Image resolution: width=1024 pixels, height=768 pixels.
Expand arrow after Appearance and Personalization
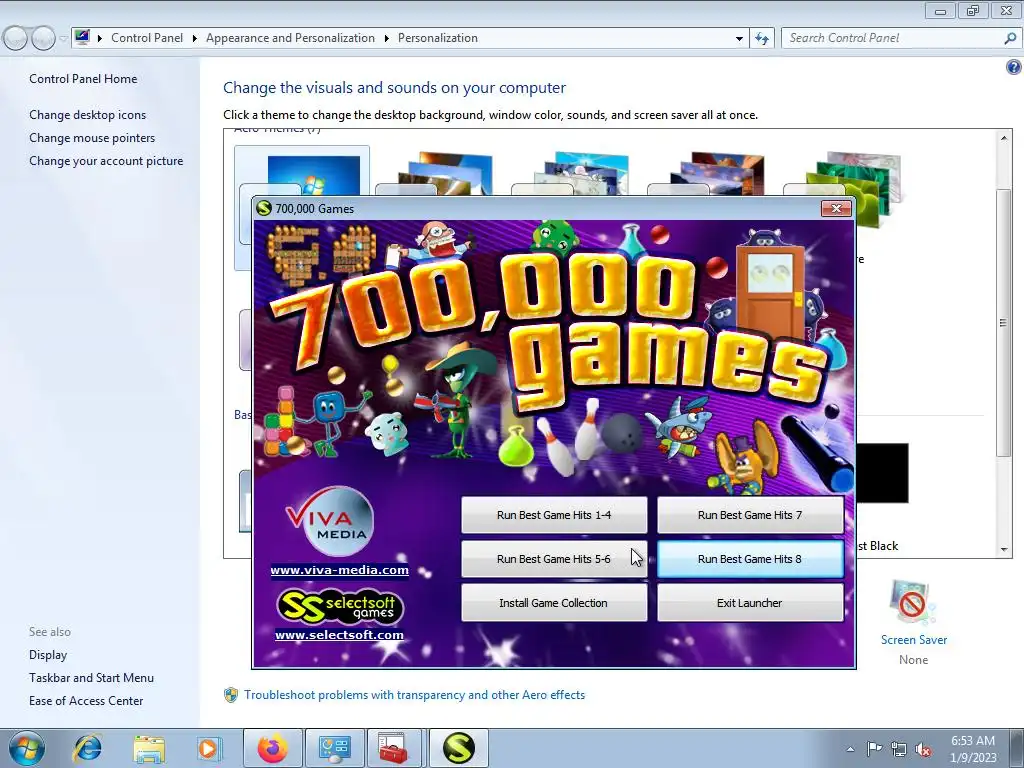[387, 38]
